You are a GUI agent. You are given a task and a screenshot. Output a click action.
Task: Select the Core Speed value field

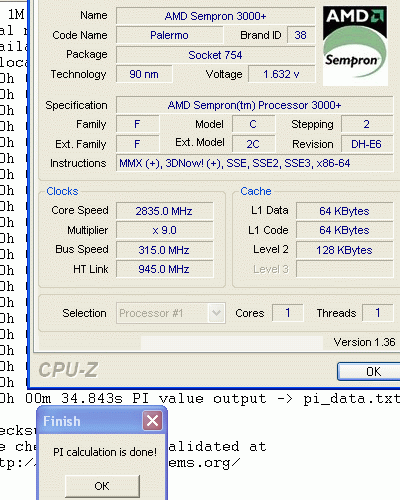pyautogui.click(x=165, y=211)
